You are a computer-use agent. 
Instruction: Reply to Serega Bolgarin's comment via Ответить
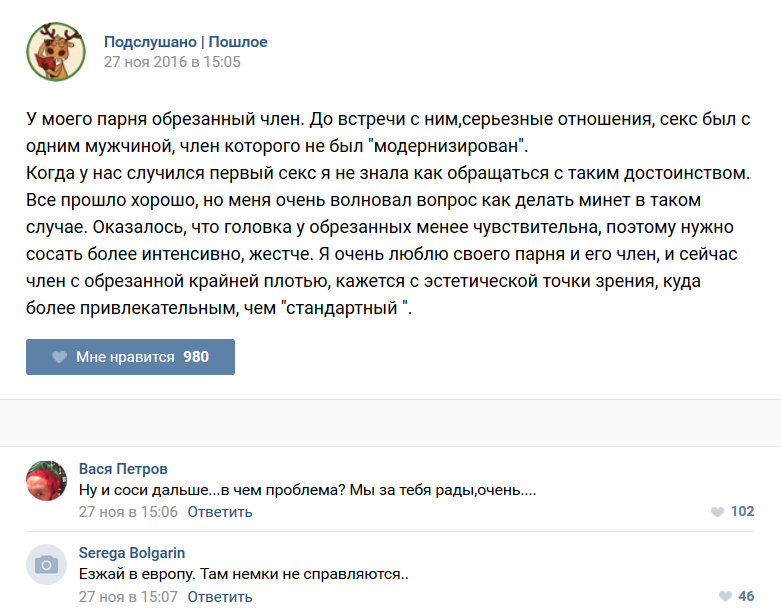pos(219,597)
